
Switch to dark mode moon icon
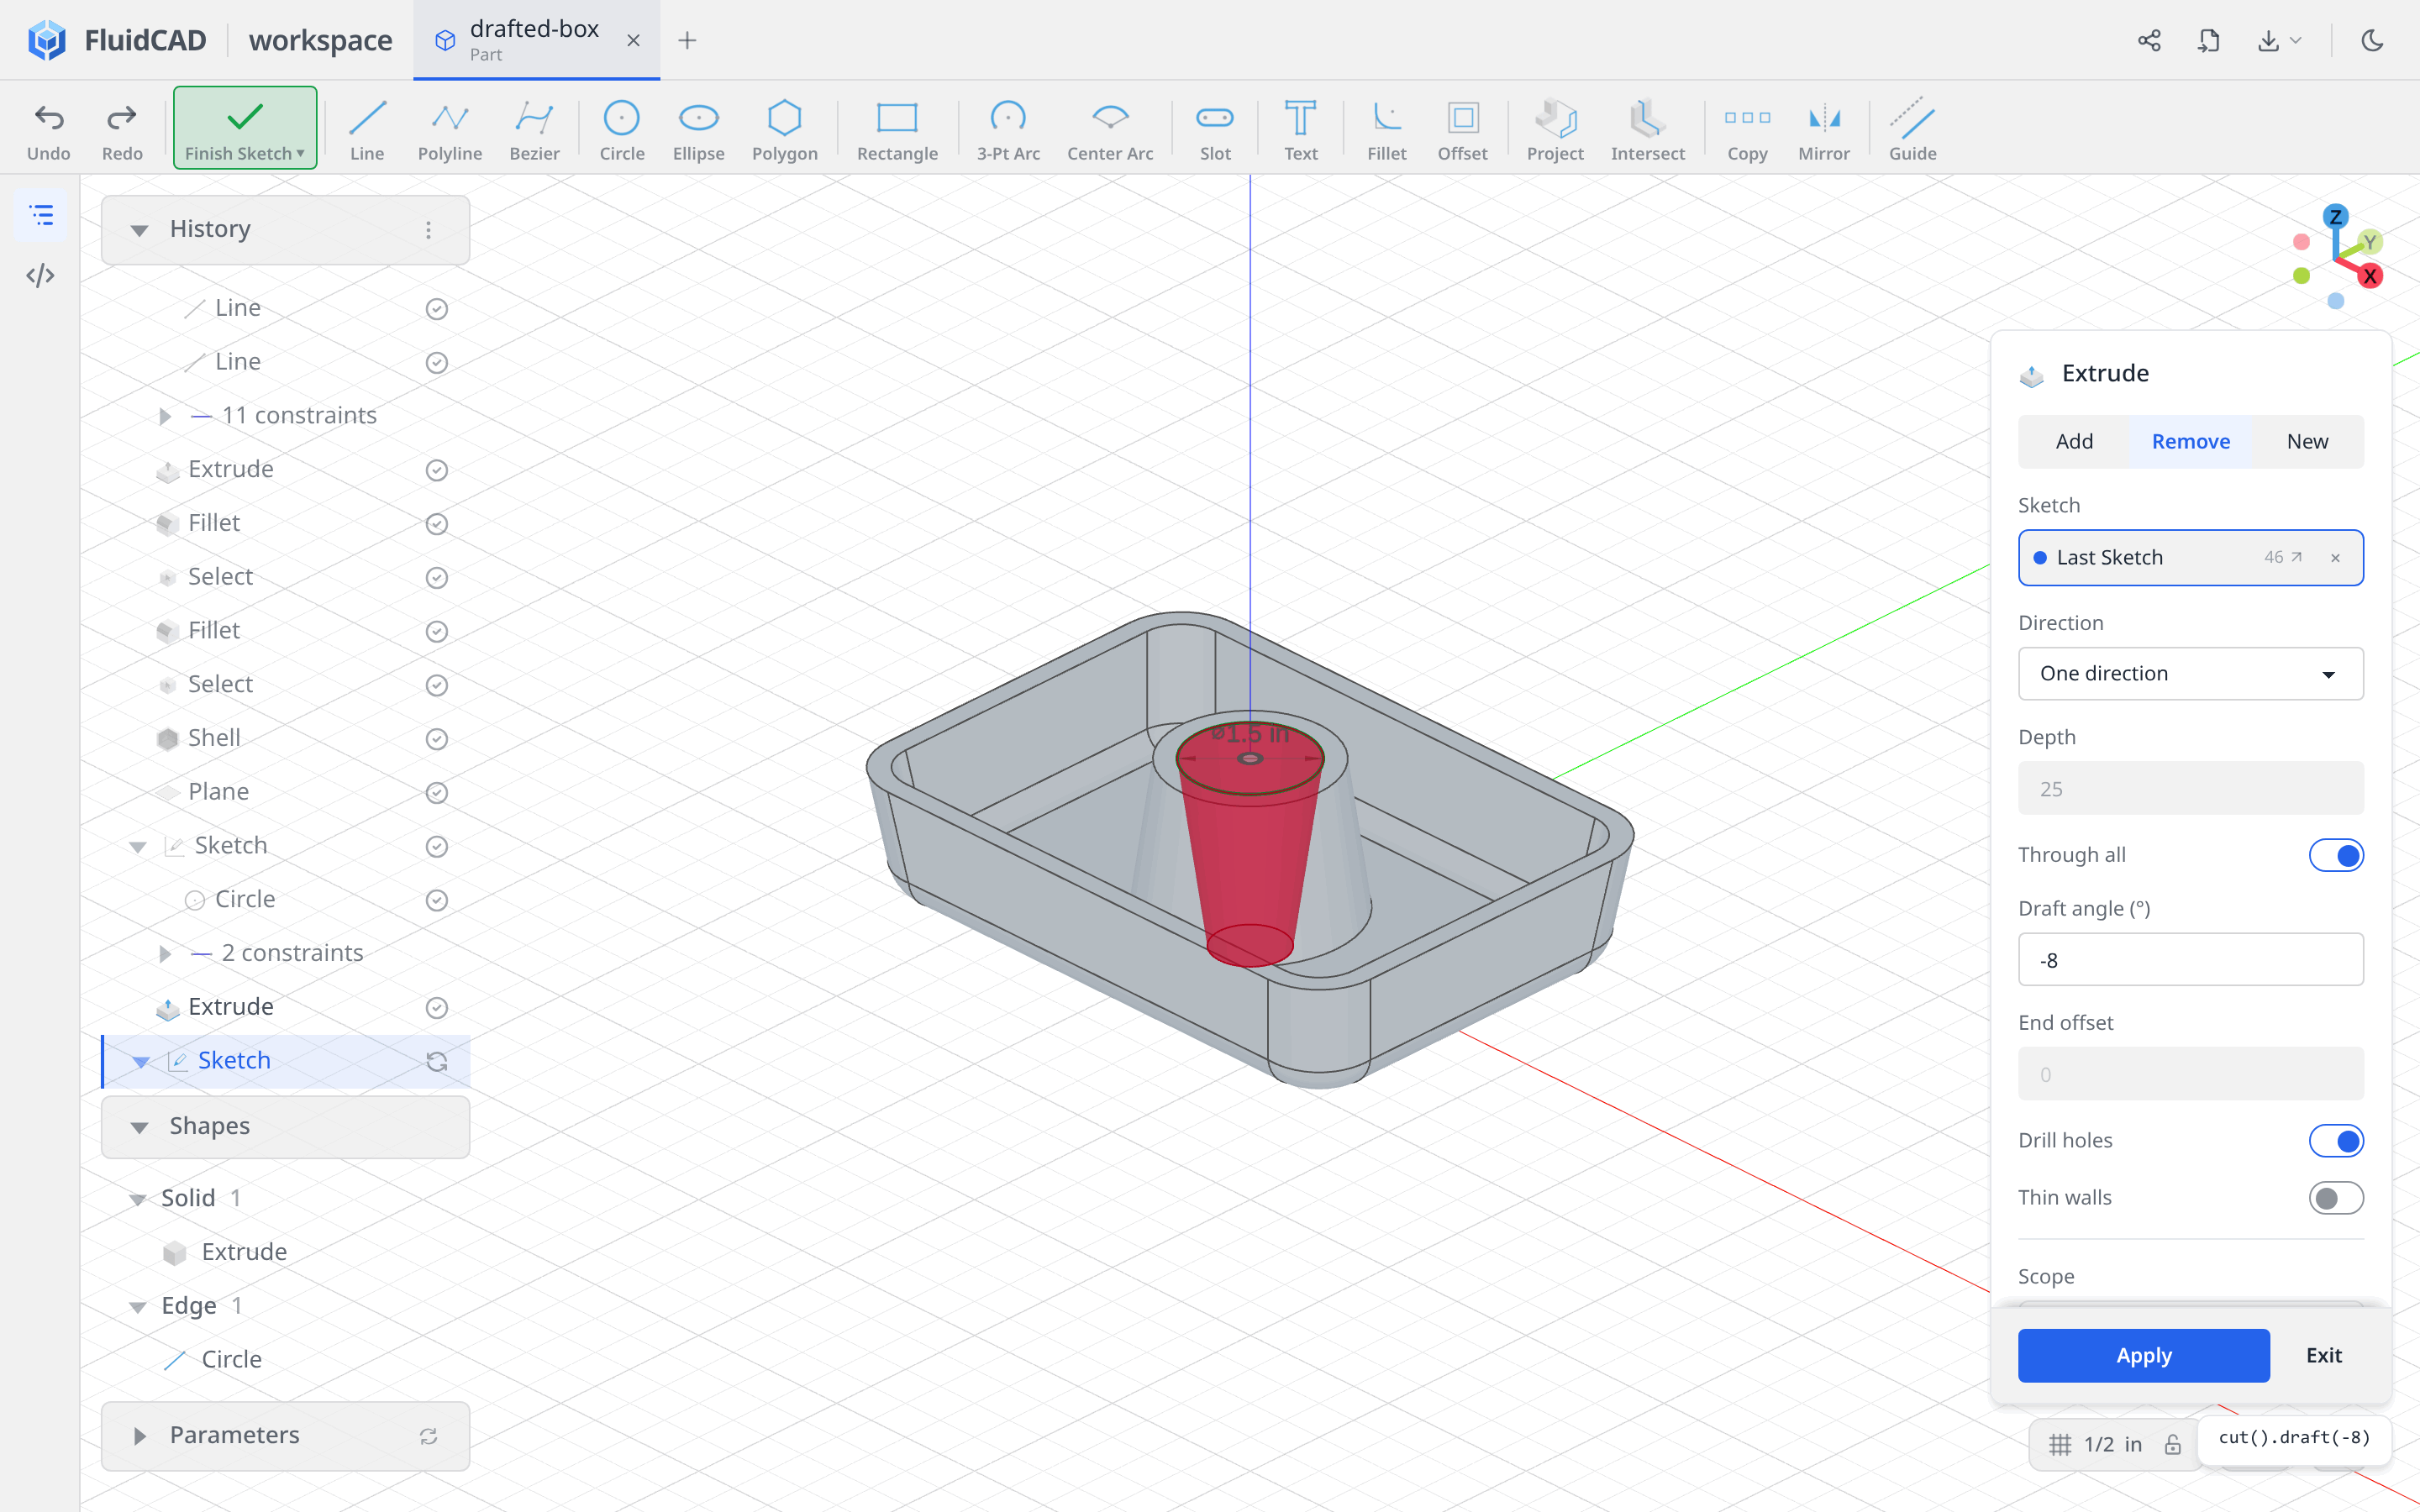pyautogui.click(x=2372, y=40)
